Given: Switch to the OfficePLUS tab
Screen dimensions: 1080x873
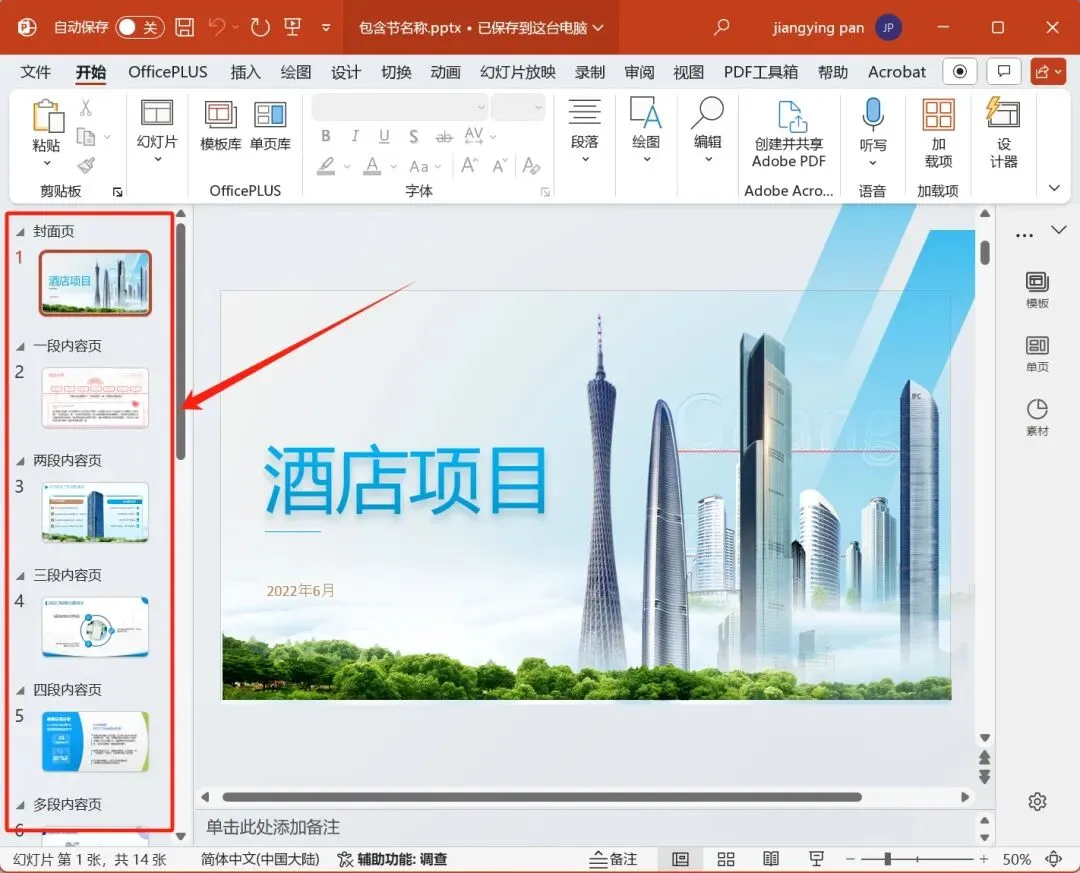Looking at the screenshot, I should tap(167, 72).
